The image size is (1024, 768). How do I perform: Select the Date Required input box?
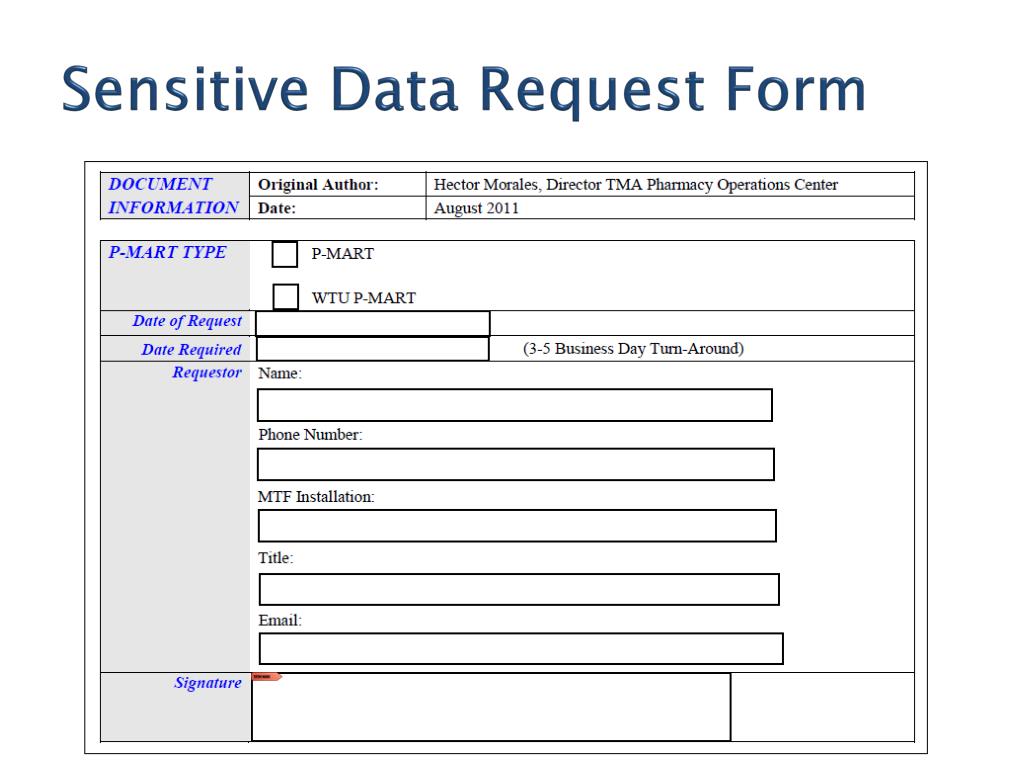(x=372, y=349)
